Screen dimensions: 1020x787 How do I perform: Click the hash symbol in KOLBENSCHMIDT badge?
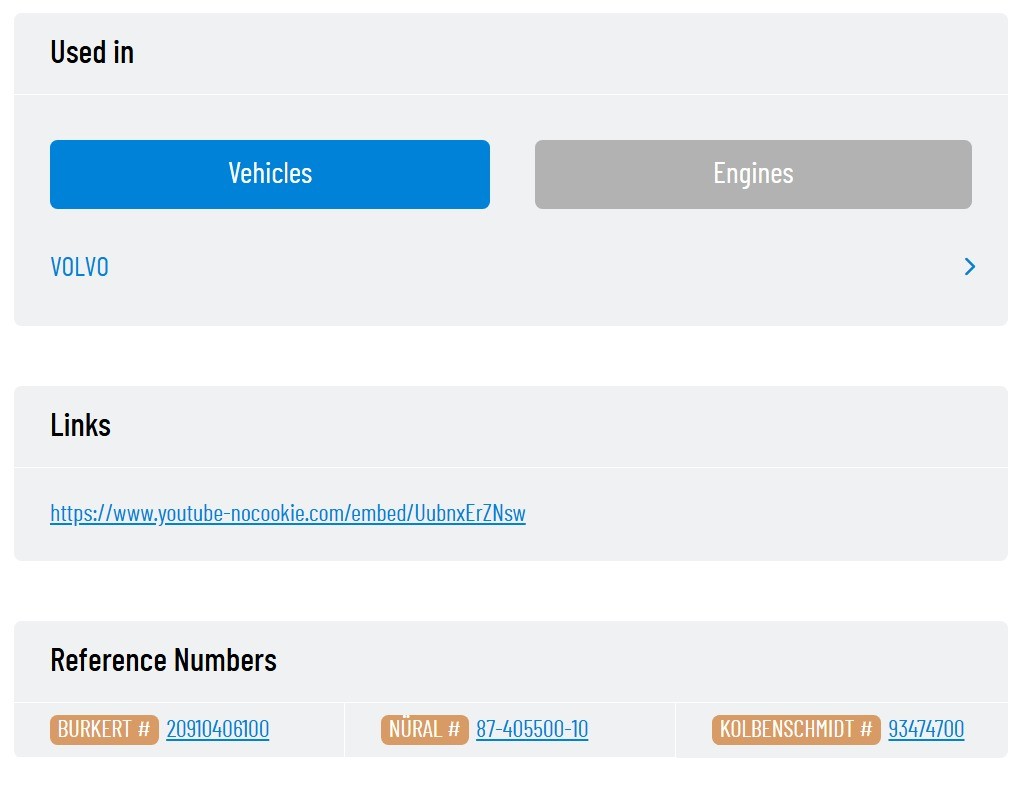point(866,729)
